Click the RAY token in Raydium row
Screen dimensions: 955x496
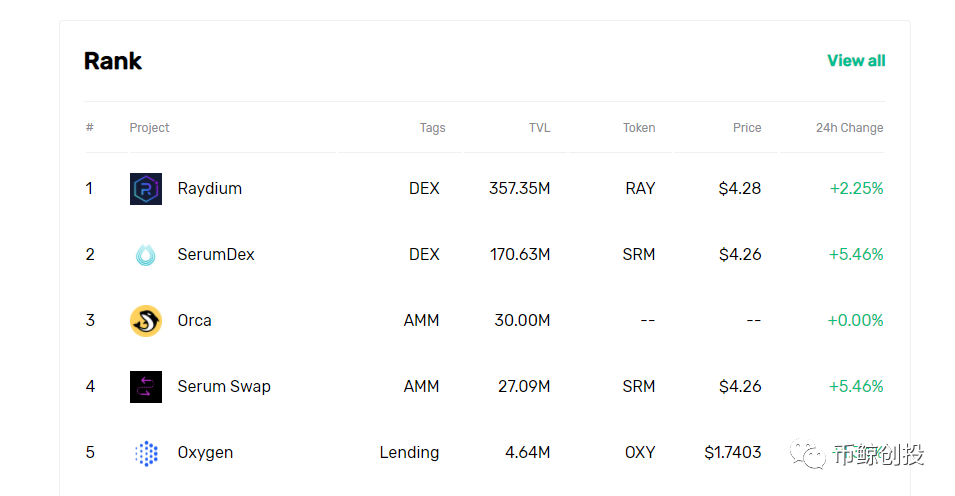coord(640,189)
